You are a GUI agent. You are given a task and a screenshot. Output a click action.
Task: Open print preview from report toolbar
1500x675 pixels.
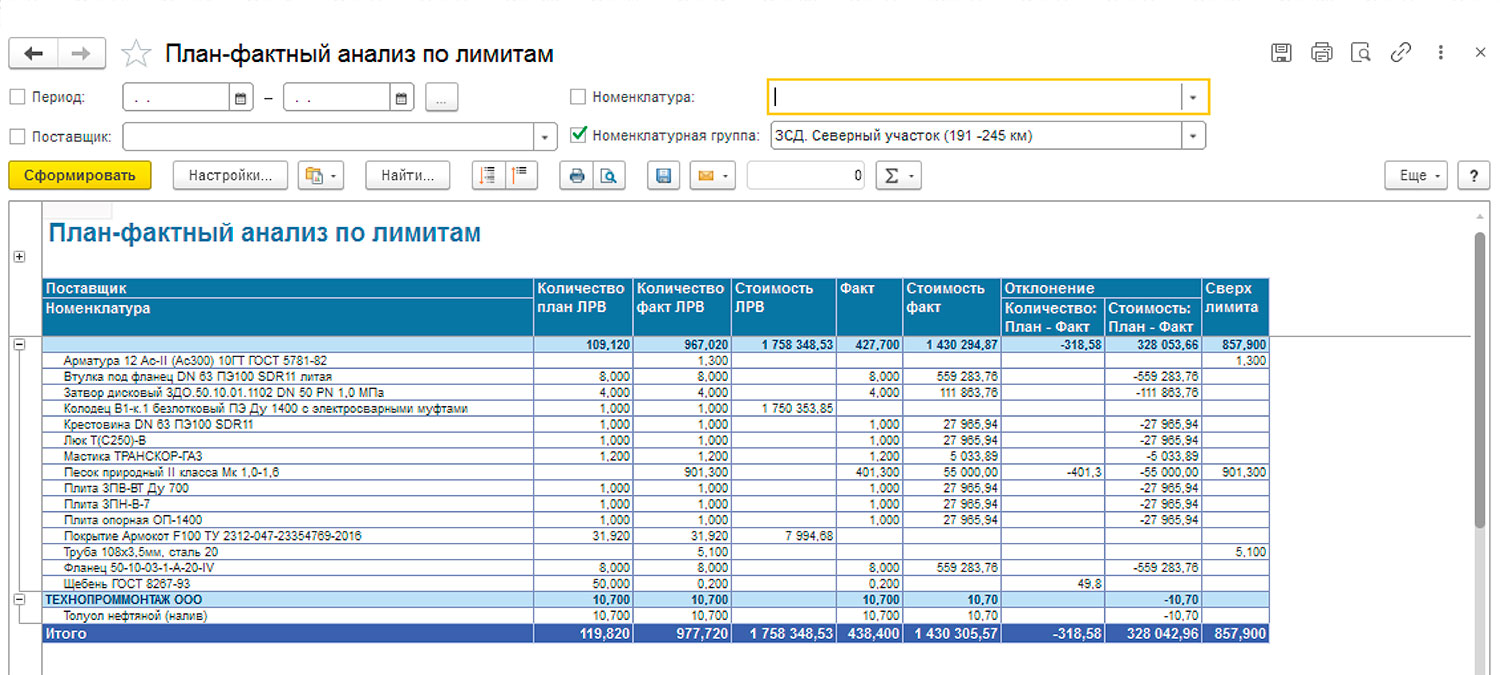click(607, 176)
